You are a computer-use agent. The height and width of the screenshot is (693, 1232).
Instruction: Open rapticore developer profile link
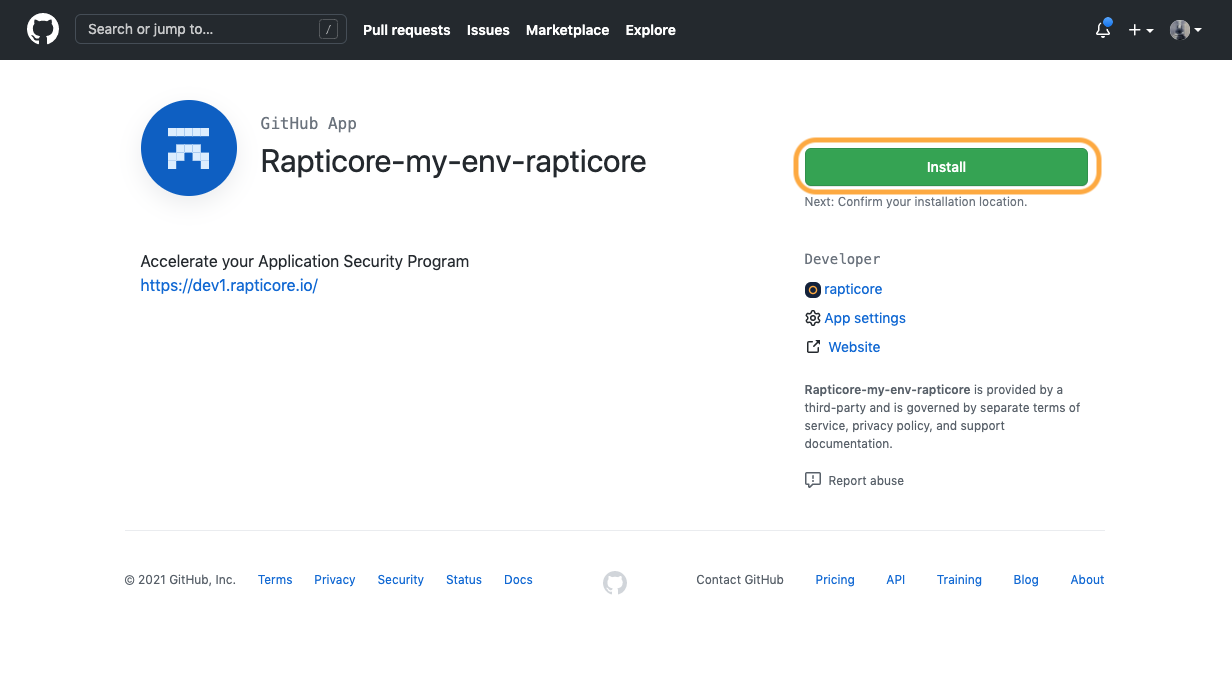(853, 289)
